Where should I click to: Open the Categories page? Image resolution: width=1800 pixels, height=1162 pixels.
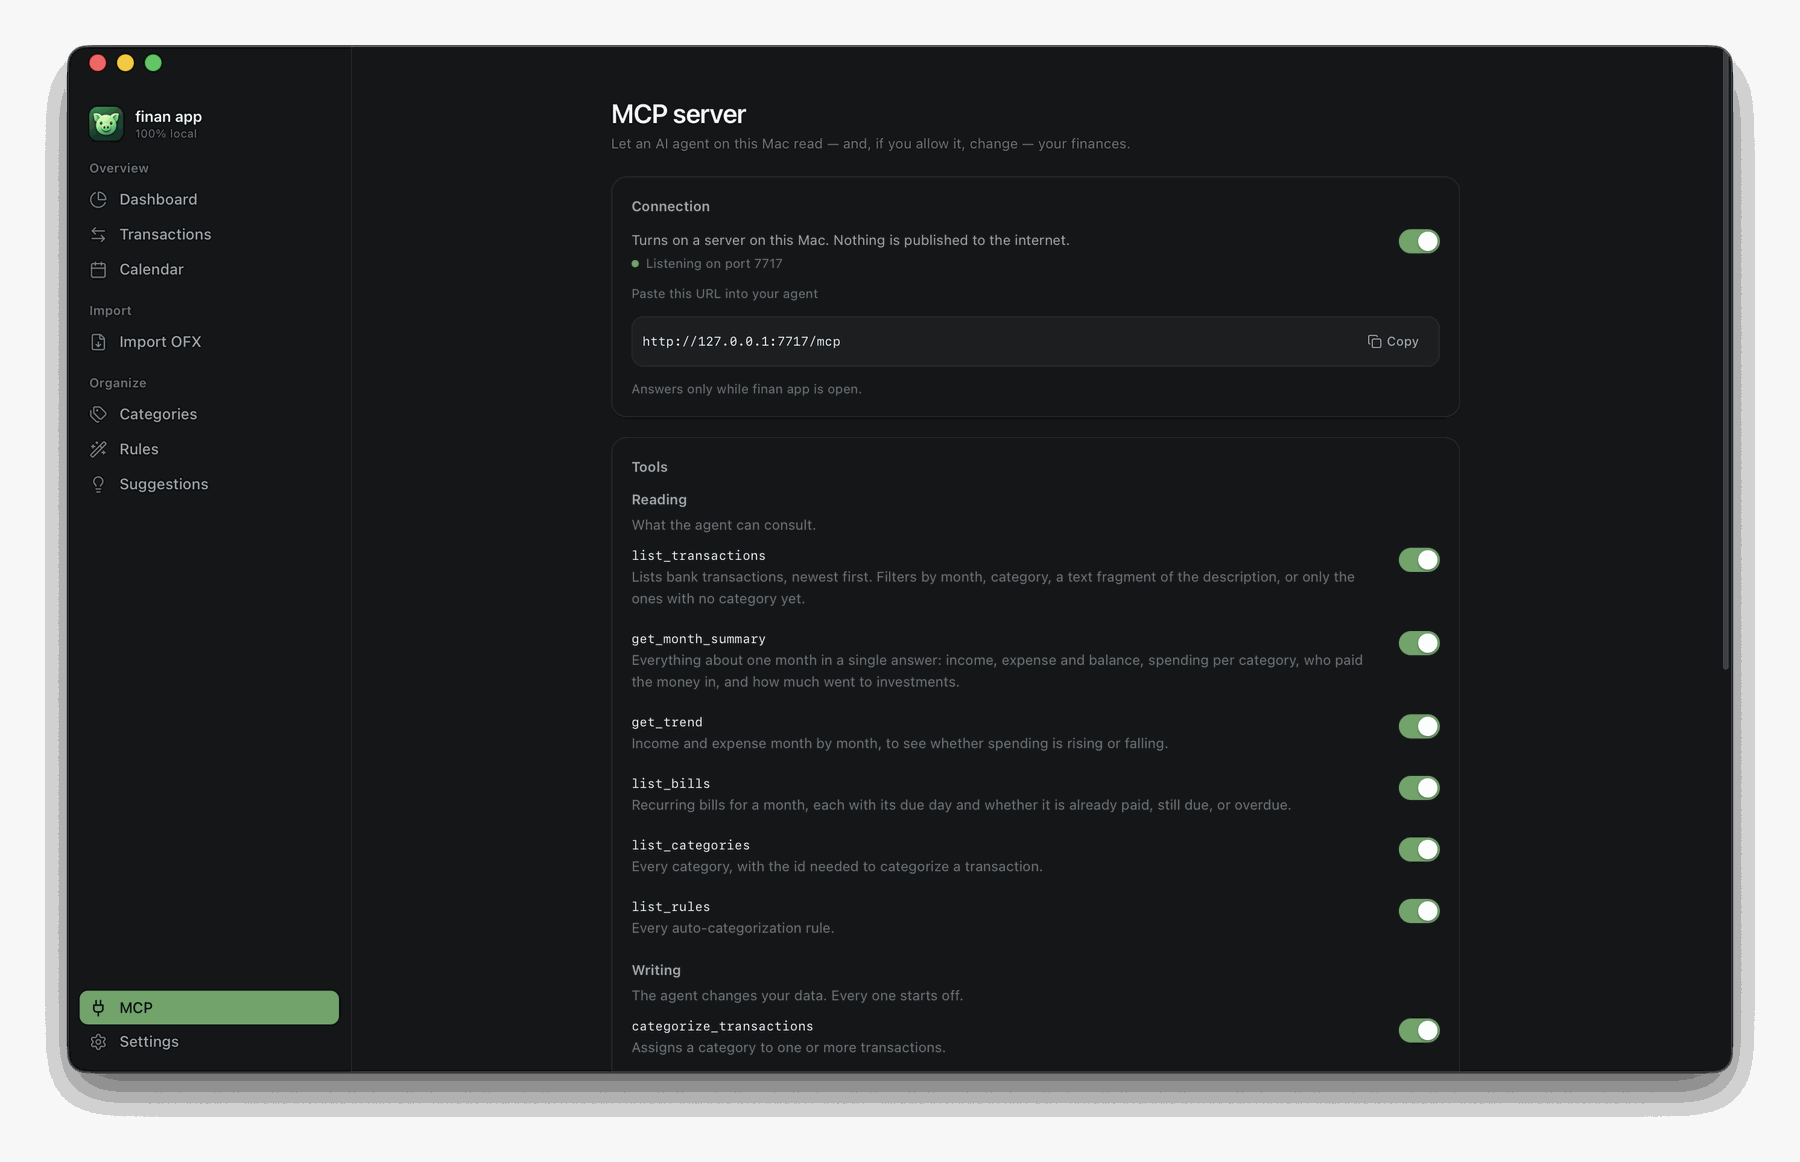(x=209, y=414)
